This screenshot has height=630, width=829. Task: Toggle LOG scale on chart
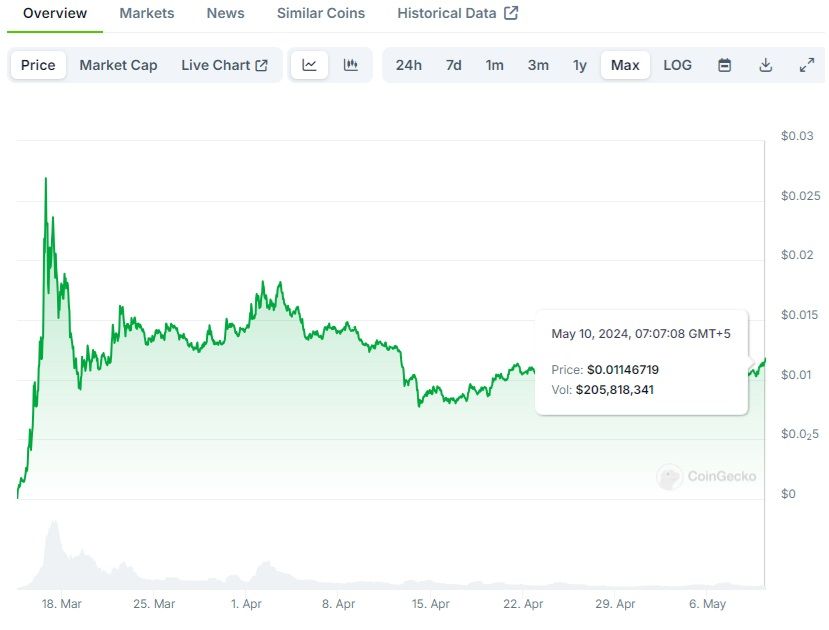coord(677,65)
